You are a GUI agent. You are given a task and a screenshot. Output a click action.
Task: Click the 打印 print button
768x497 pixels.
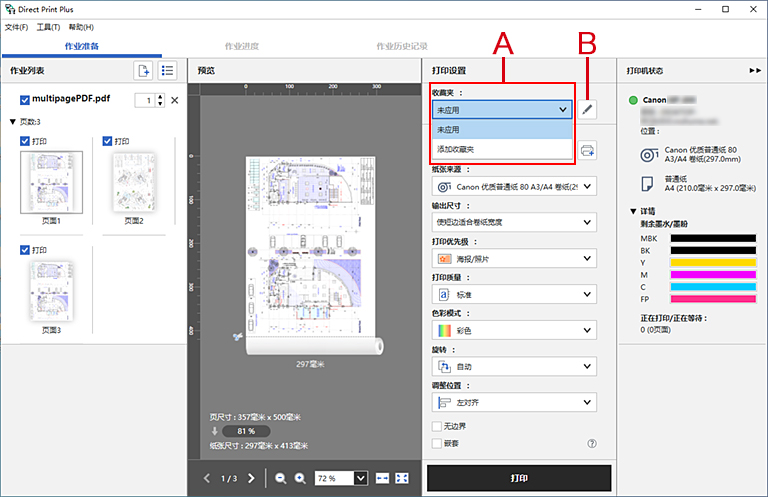point(518,478)
